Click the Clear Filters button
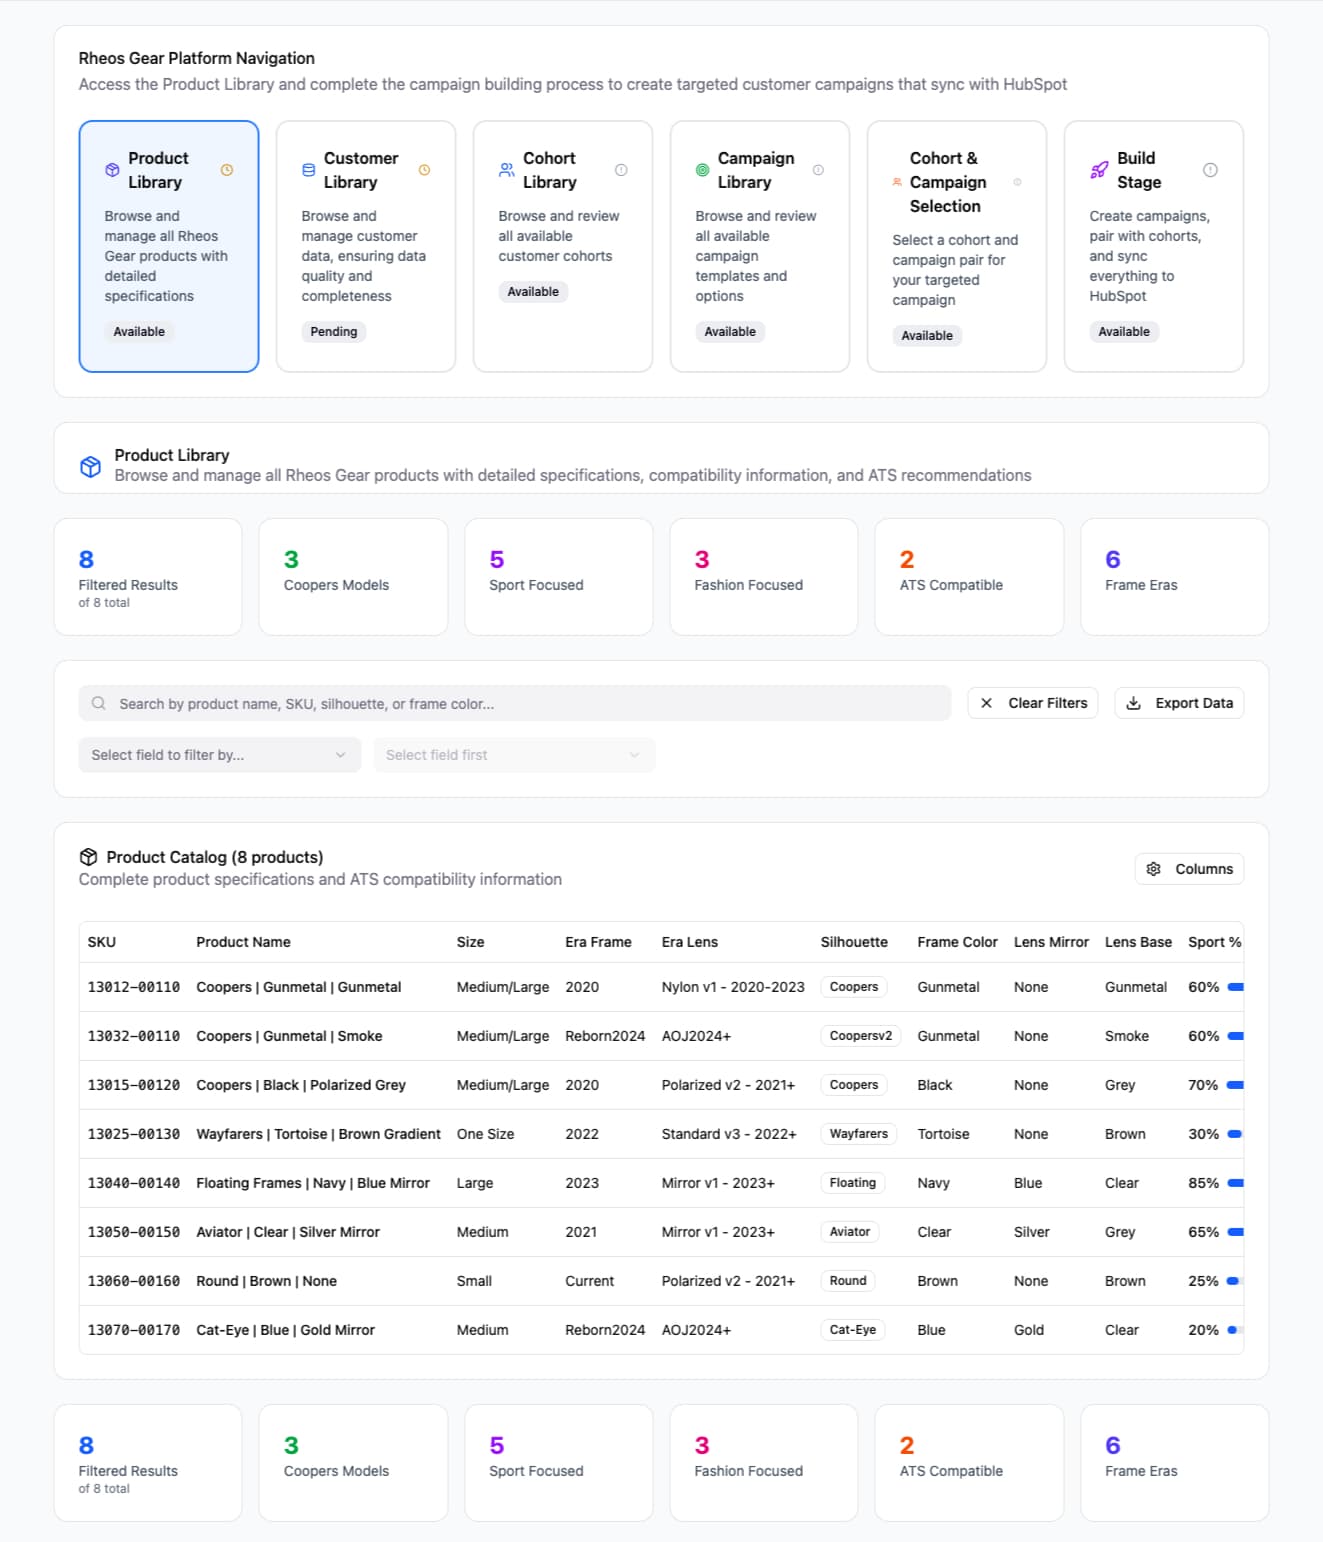 coord(1032,703)
